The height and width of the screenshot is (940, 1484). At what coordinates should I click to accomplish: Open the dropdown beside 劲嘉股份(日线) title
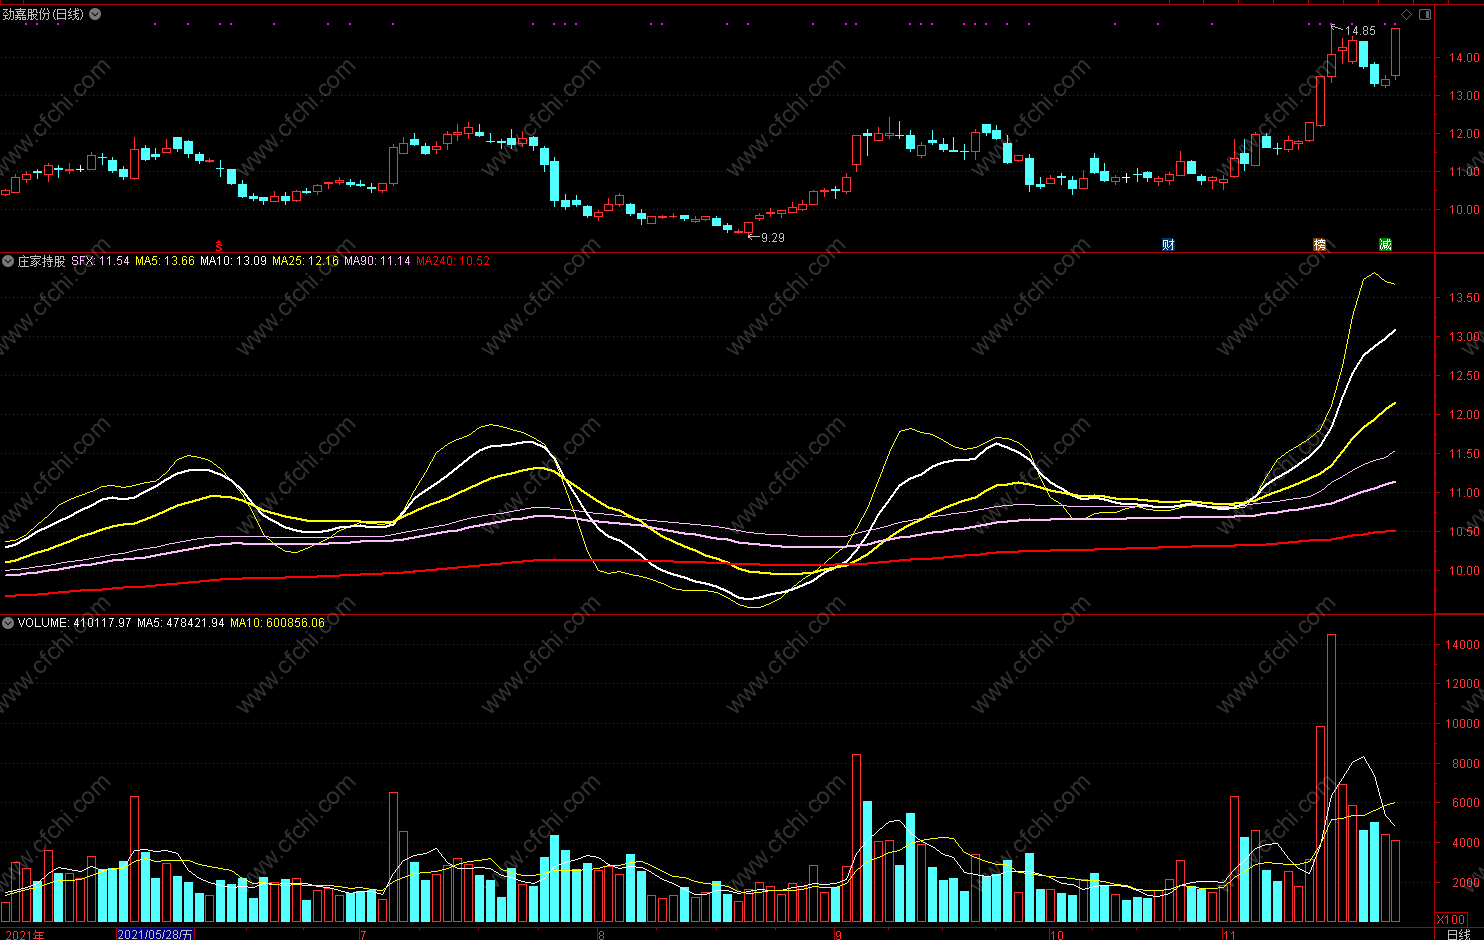point(95,14)
